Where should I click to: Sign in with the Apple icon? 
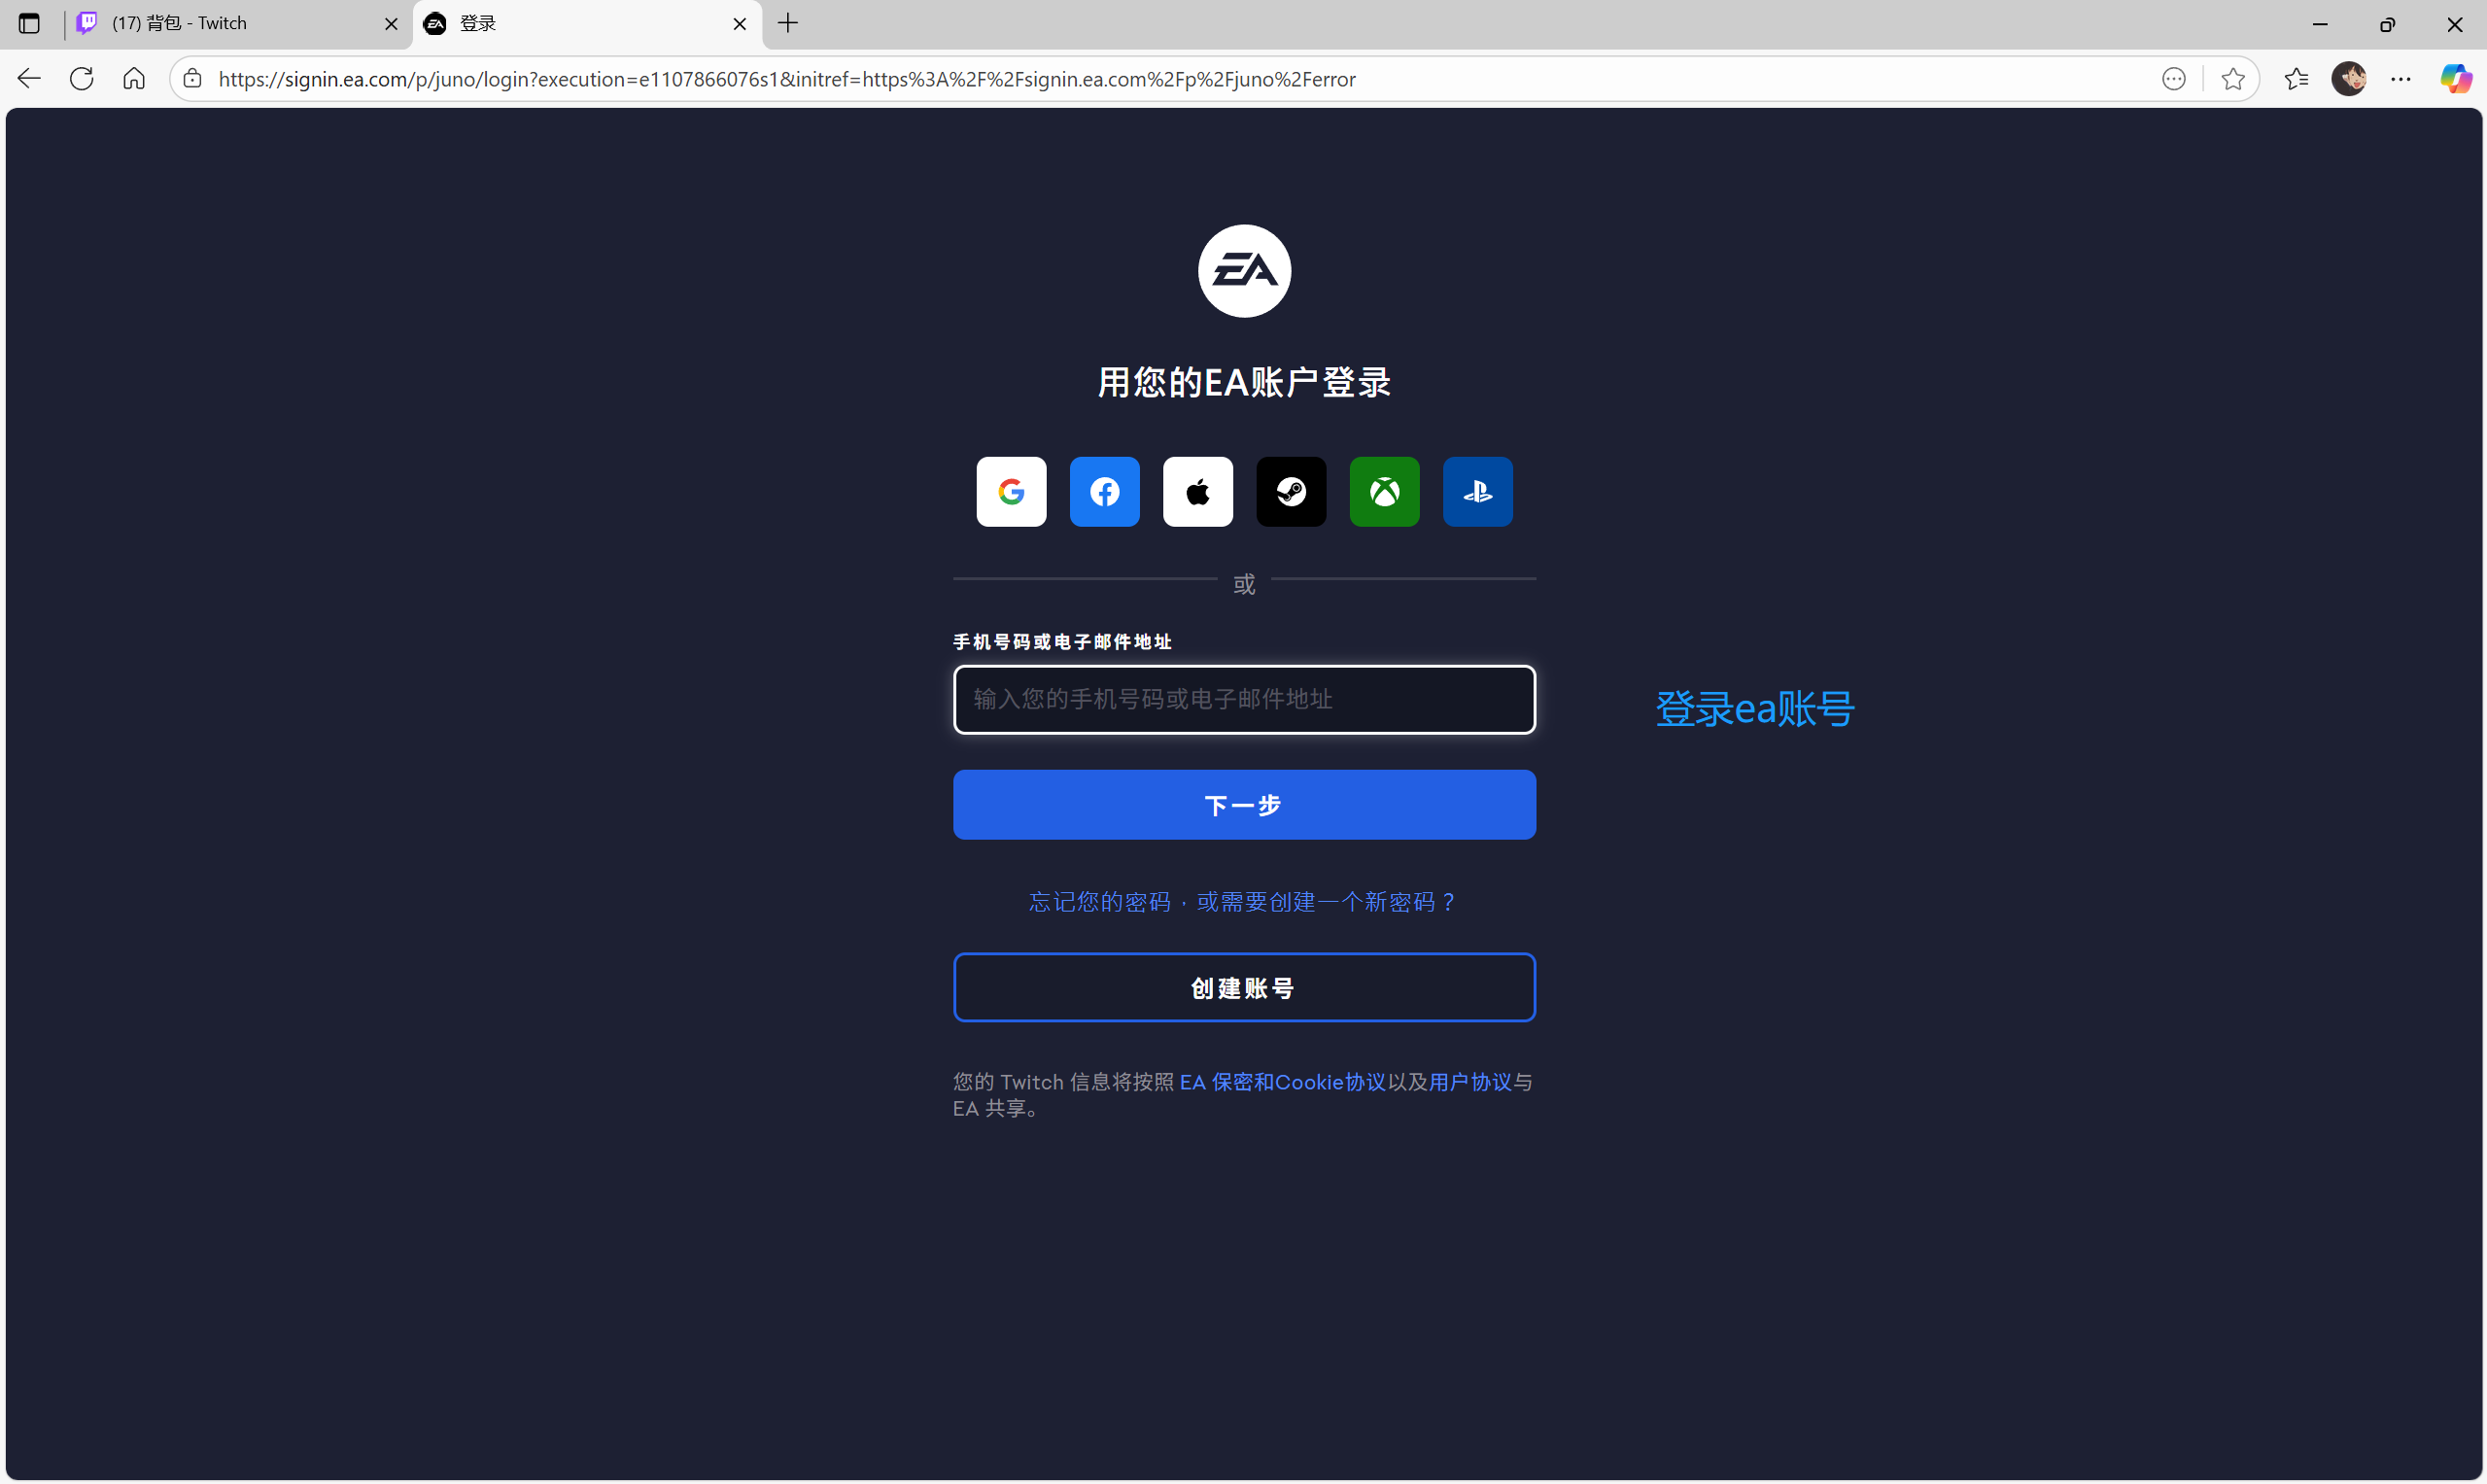(1198, 491)
